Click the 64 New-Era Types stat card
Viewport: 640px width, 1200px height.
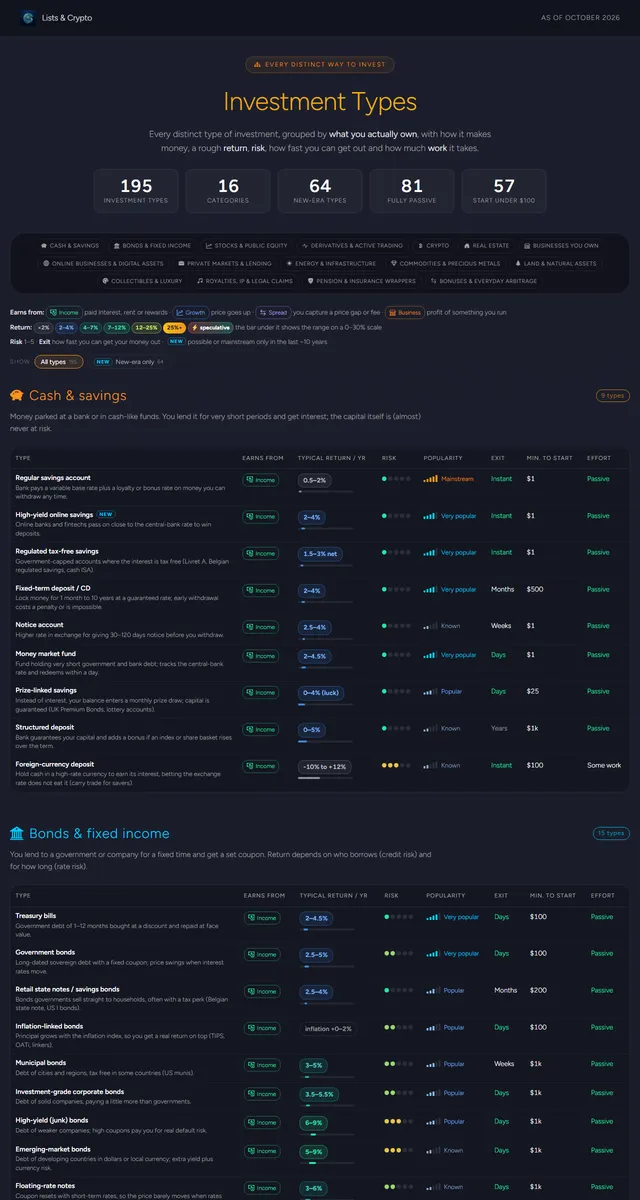coord(320,190)
